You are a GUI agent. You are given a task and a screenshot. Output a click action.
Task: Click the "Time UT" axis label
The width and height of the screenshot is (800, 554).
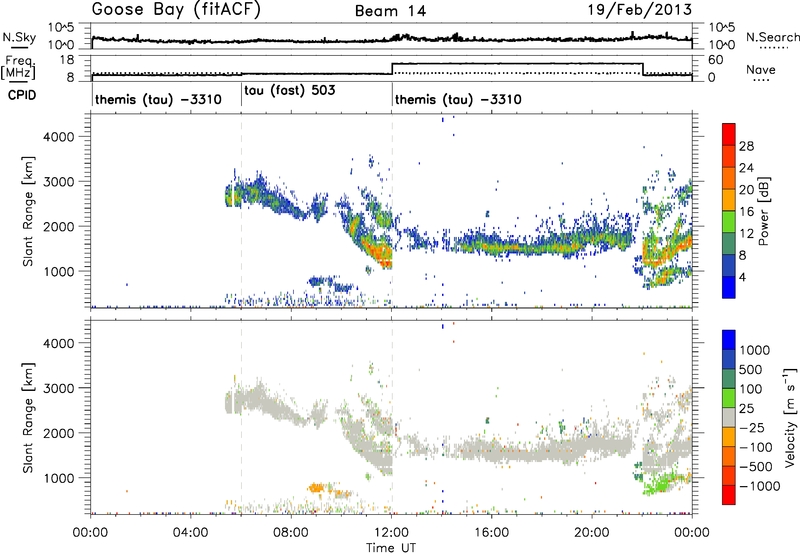391,548
